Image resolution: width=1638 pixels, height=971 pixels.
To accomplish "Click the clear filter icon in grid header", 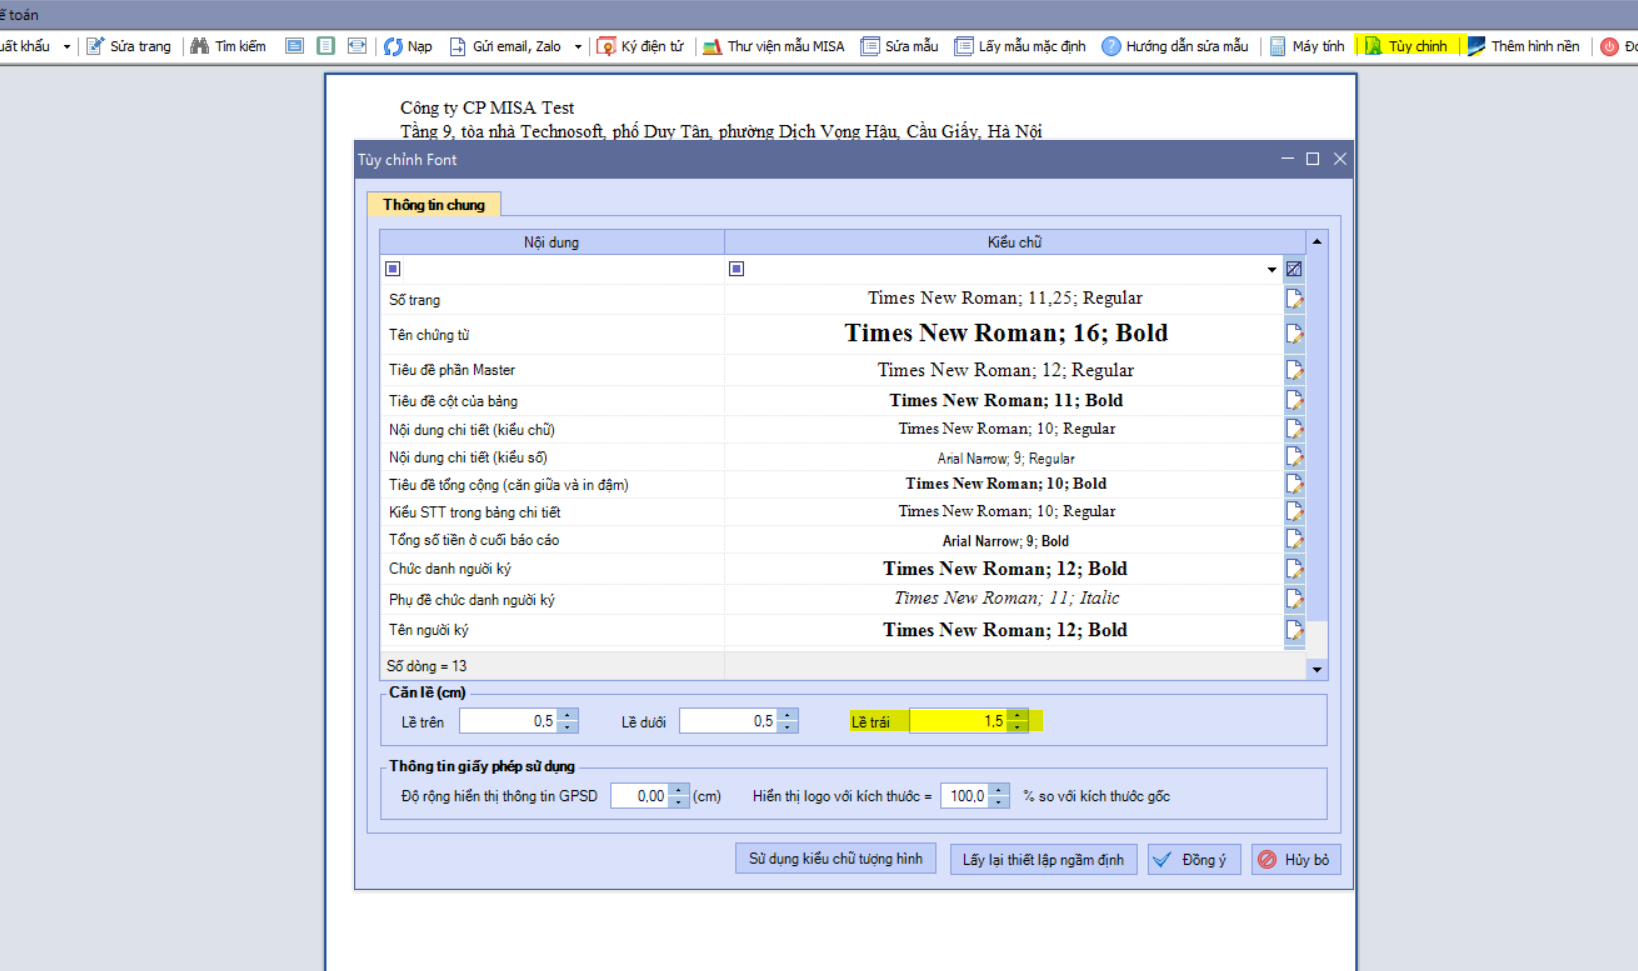I will coord(1294,269).
